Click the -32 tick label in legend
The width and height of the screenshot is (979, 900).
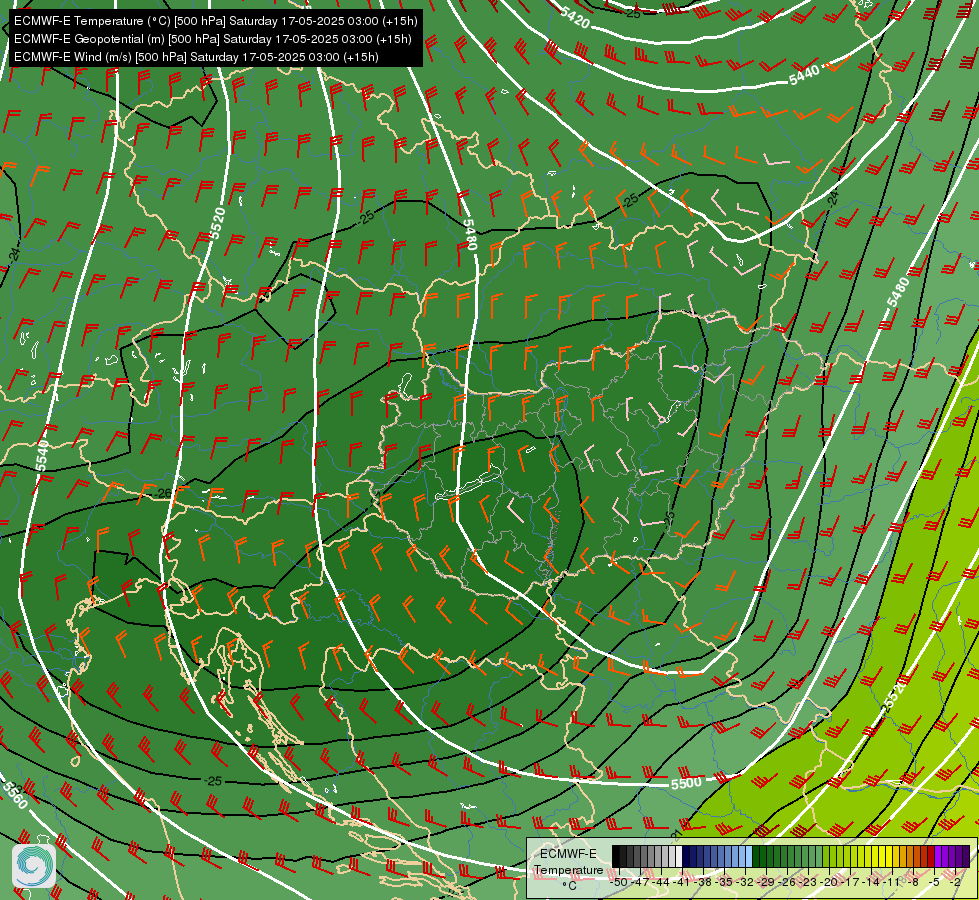coord(745,882)
